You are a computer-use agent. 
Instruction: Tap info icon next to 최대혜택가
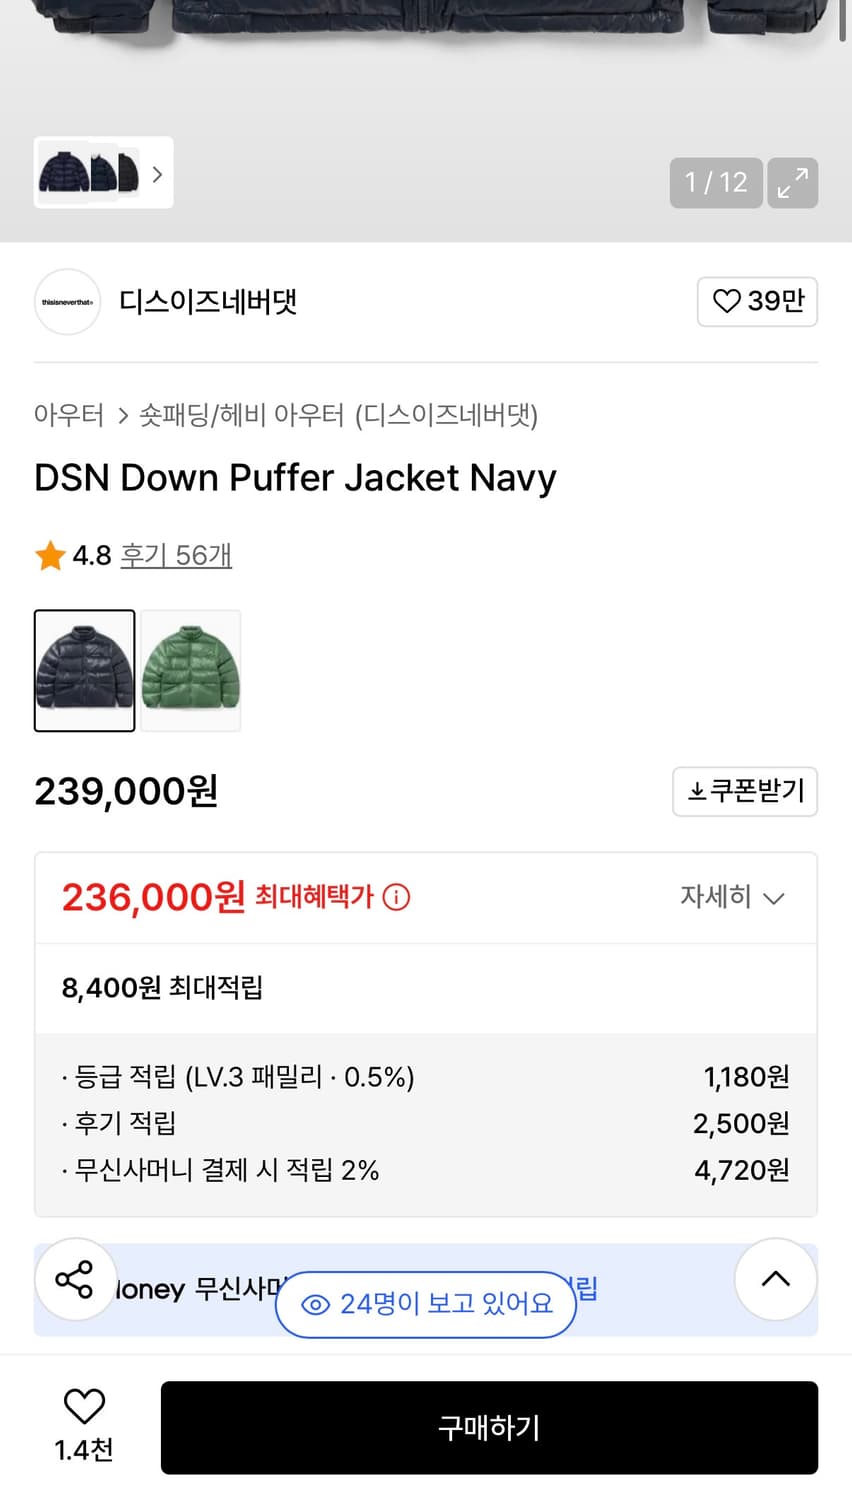397,897
